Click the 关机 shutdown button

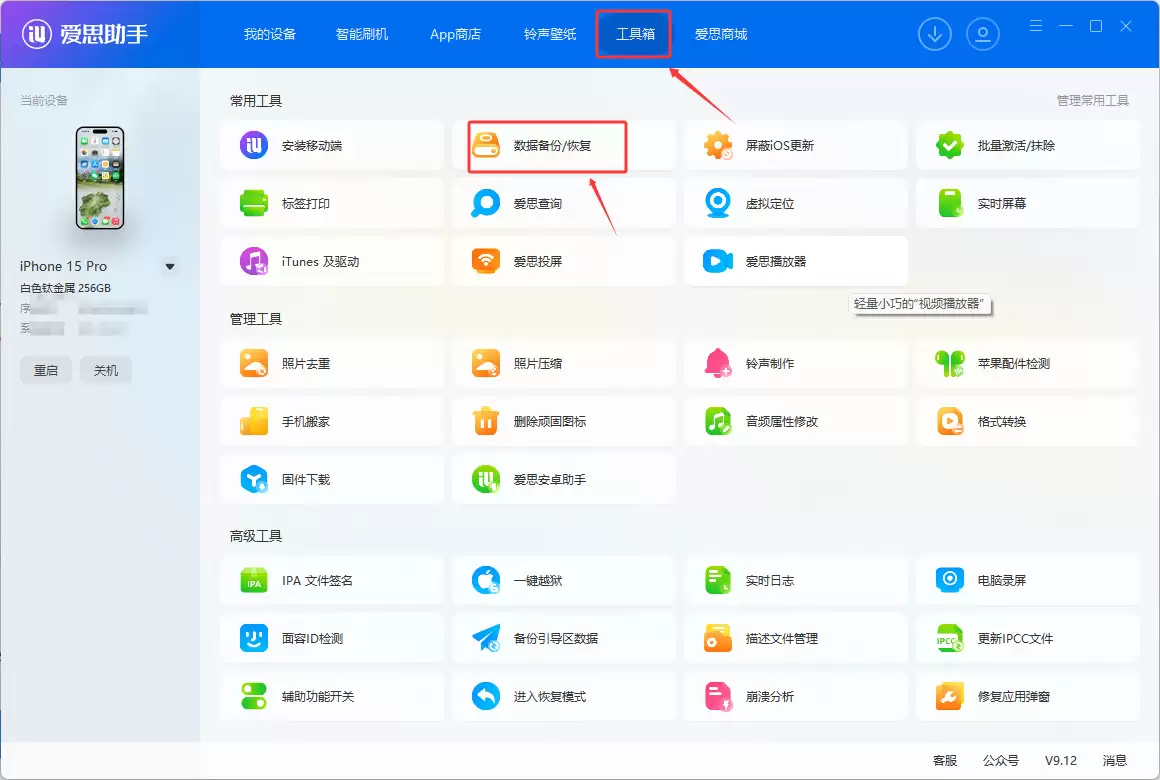[106, 370]
